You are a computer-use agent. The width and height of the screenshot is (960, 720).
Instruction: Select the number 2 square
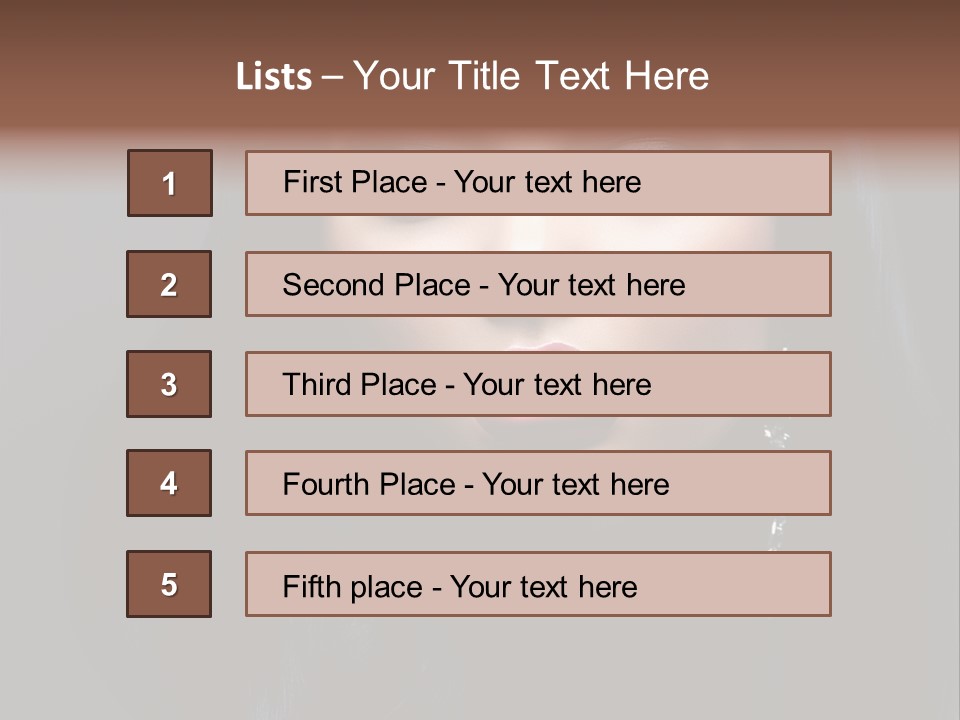pyautogui.click(x=169, y=284)
